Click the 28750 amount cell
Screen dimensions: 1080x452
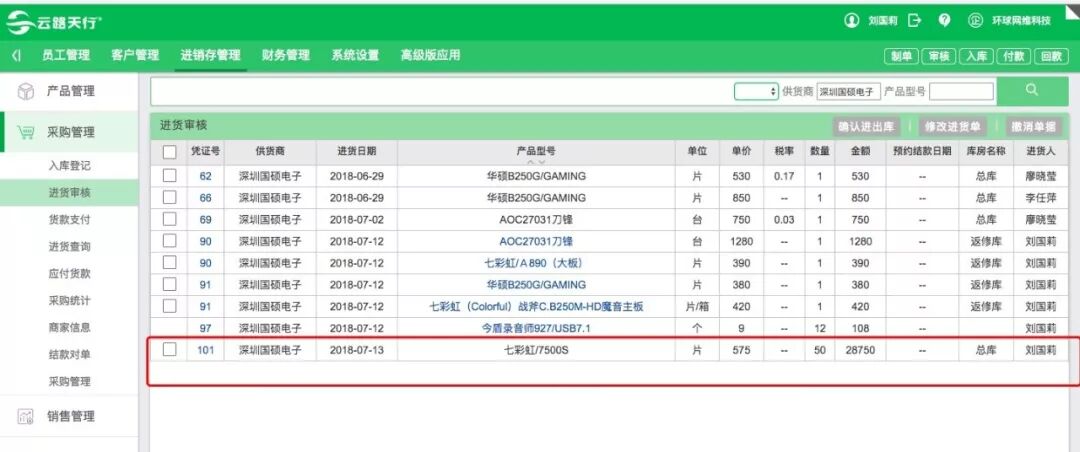click(860, 350)
